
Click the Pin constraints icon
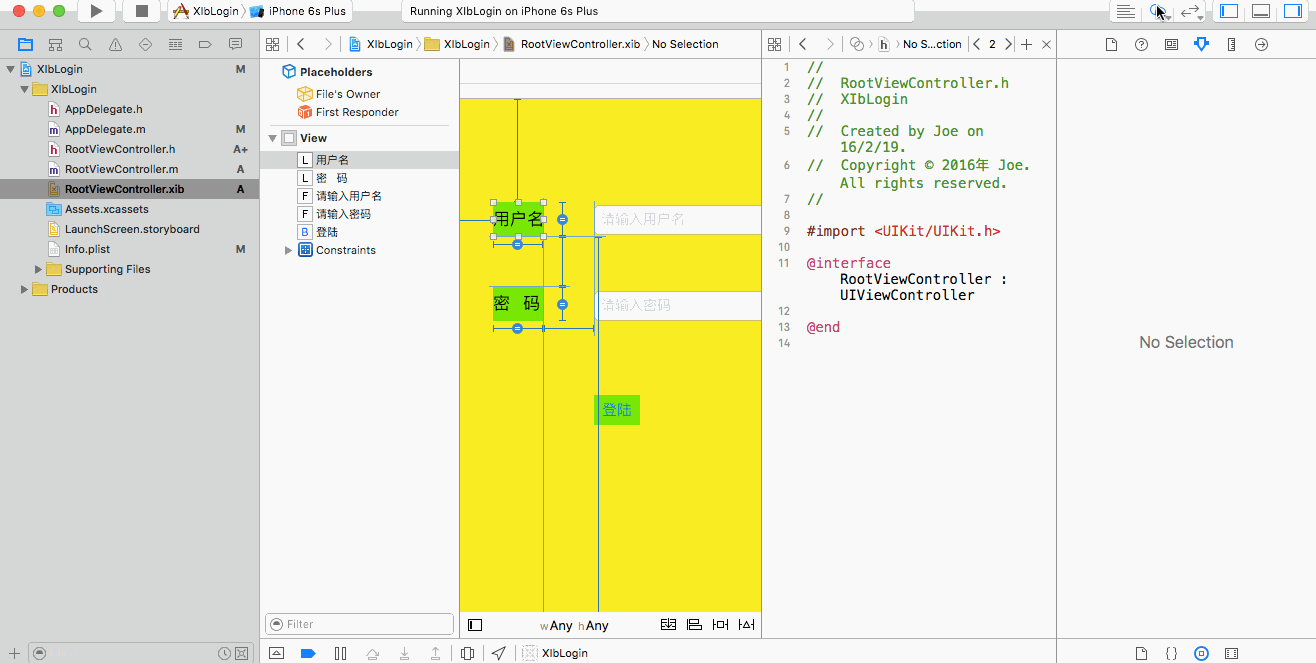pyautogui.click(x=720, y=625)
